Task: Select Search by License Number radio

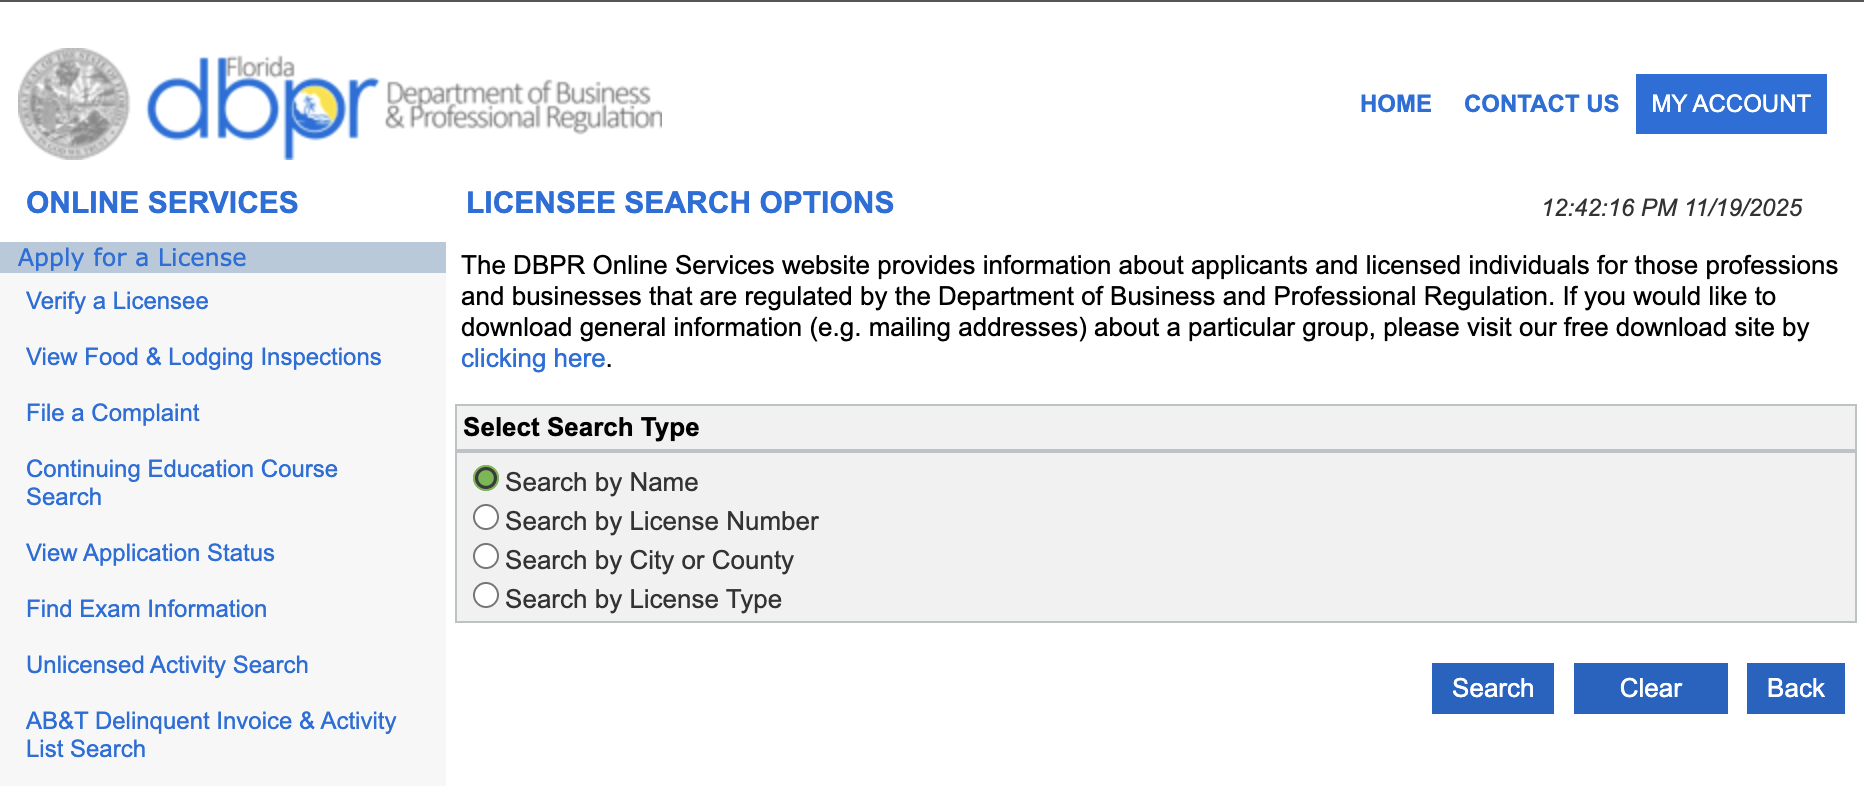Action: click(486, 518)
